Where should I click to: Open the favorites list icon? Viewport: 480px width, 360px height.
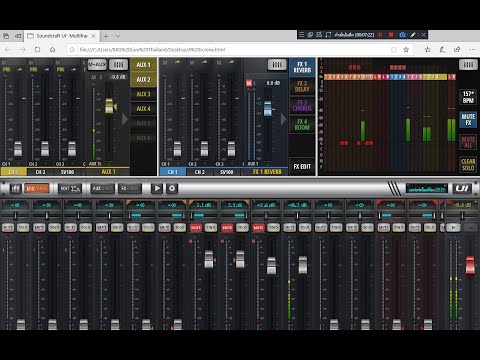coord(428,50)
